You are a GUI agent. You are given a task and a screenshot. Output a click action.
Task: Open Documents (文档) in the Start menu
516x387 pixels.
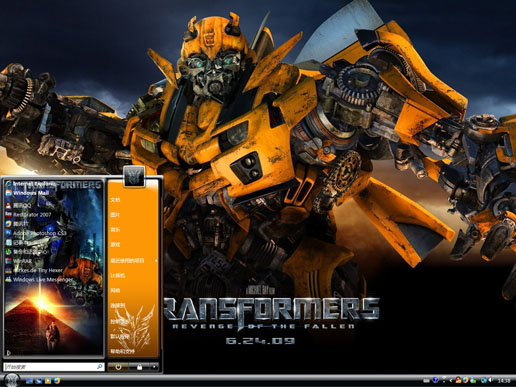[x=115, y=200]
